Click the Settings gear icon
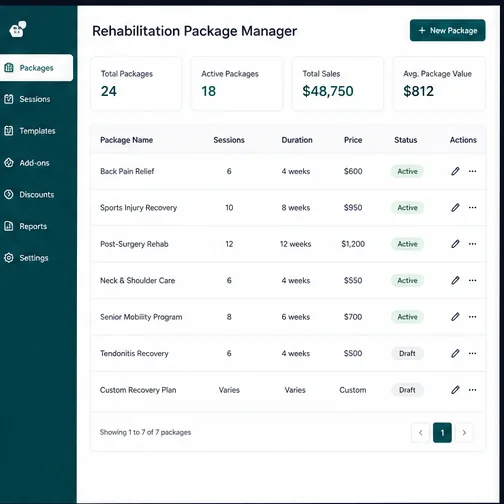504x504 pixels. click(9, 258)
